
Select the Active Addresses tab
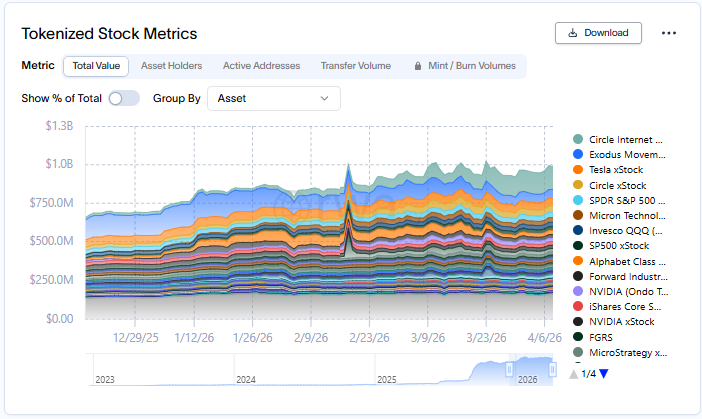point(261,66)
